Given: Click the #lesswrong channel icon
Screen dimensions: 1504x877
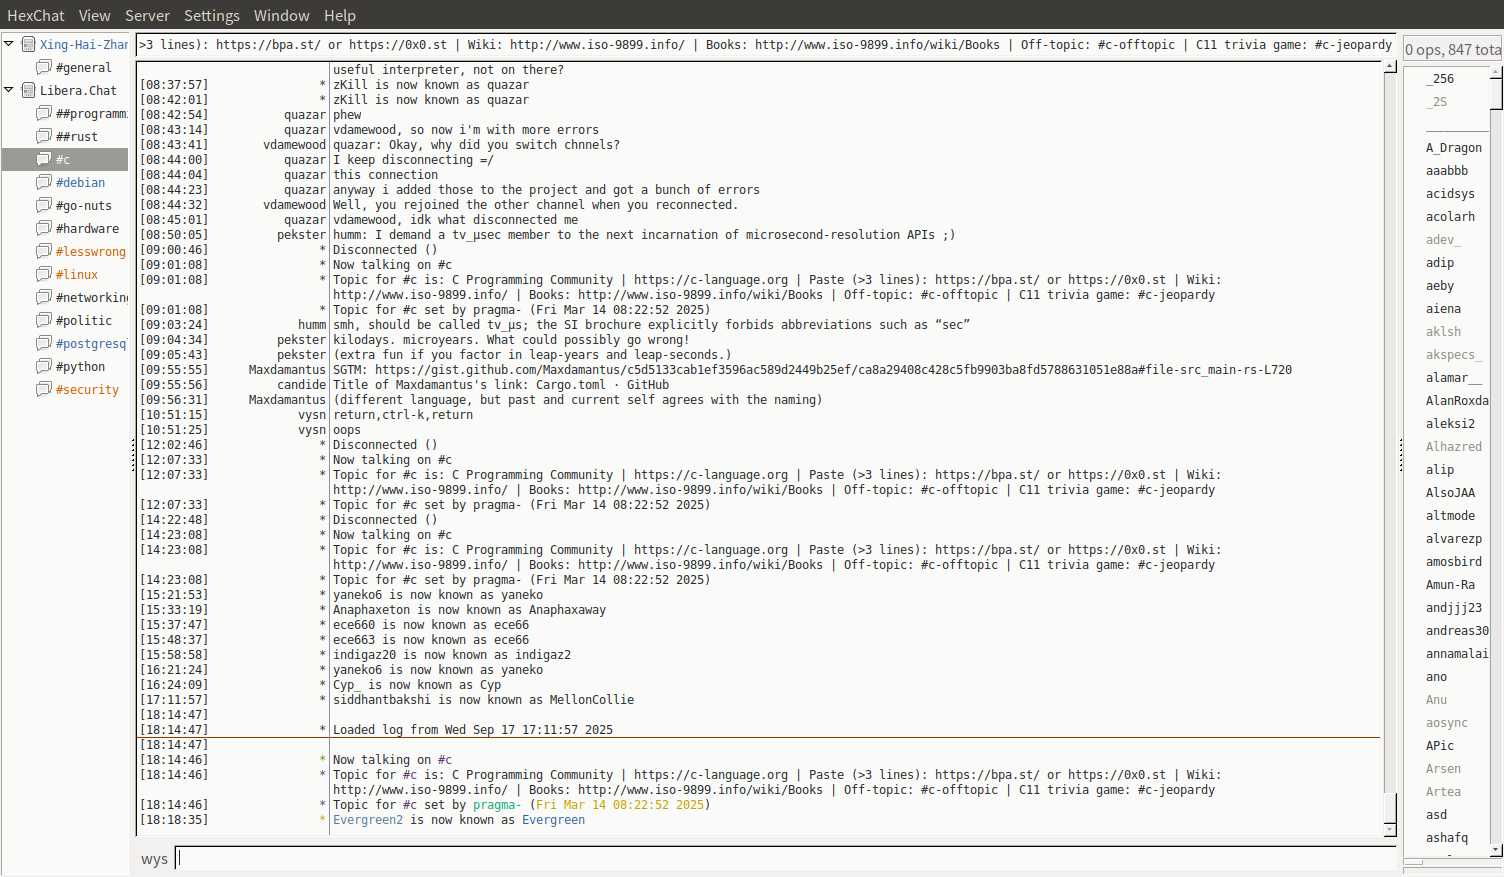Looking at the screenshot, I should click(x=44, y=251).
